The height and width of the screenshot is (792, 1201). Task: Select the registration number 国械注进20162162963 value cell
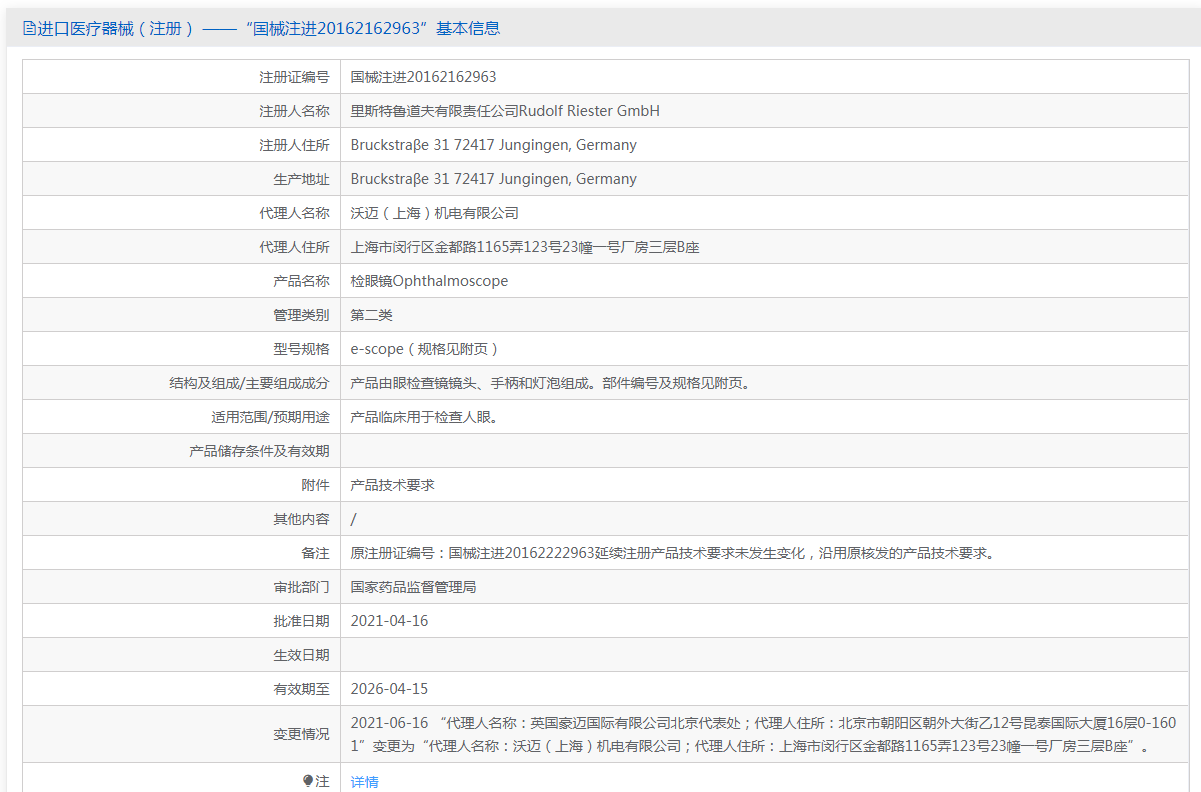click(423, 77)
